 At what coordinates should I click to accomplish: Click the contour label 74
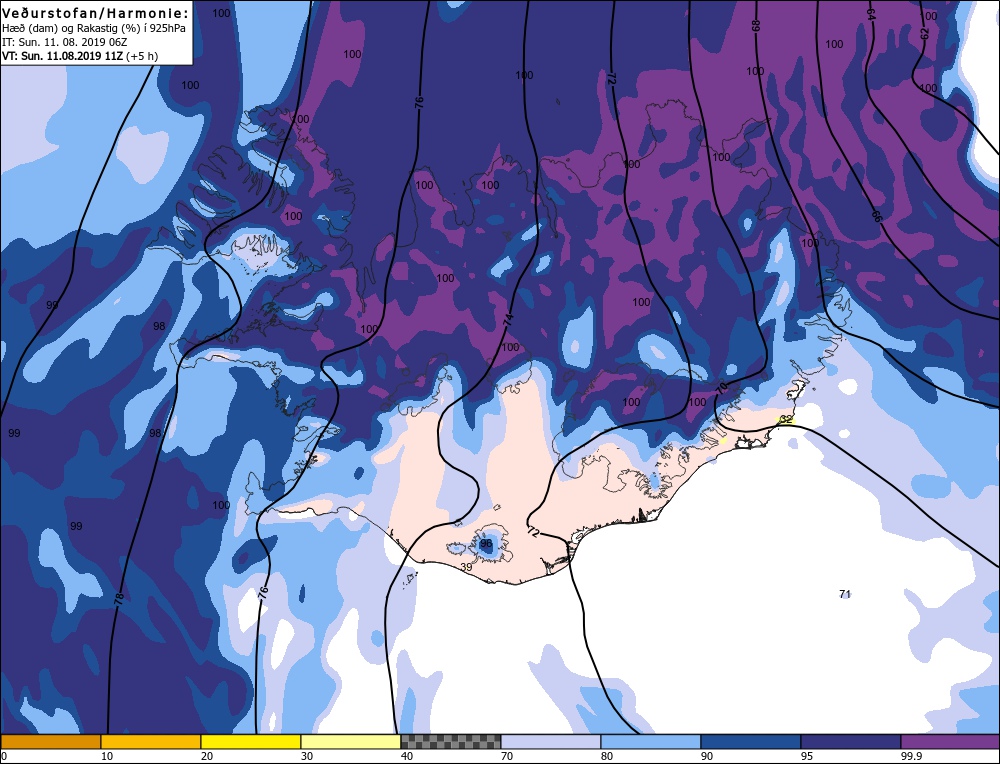(x=508, y=321)
